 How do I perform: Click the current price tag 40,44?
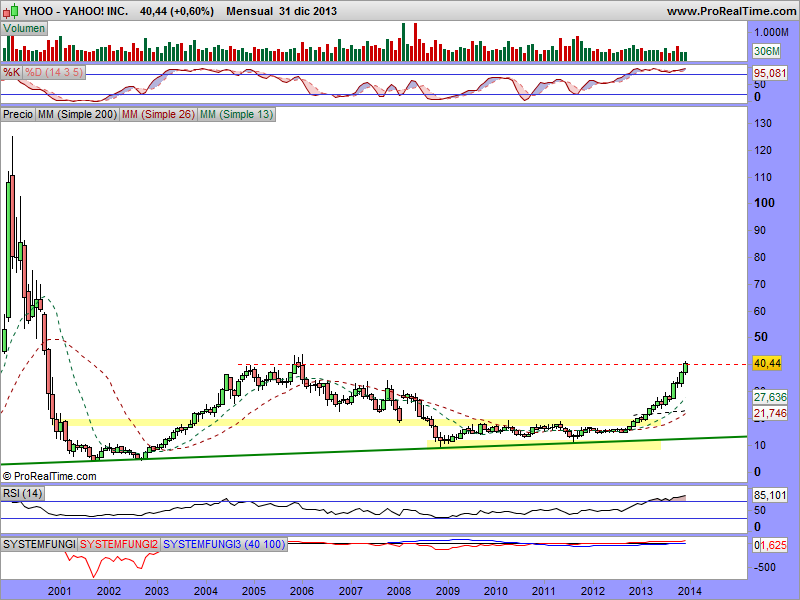767,363
